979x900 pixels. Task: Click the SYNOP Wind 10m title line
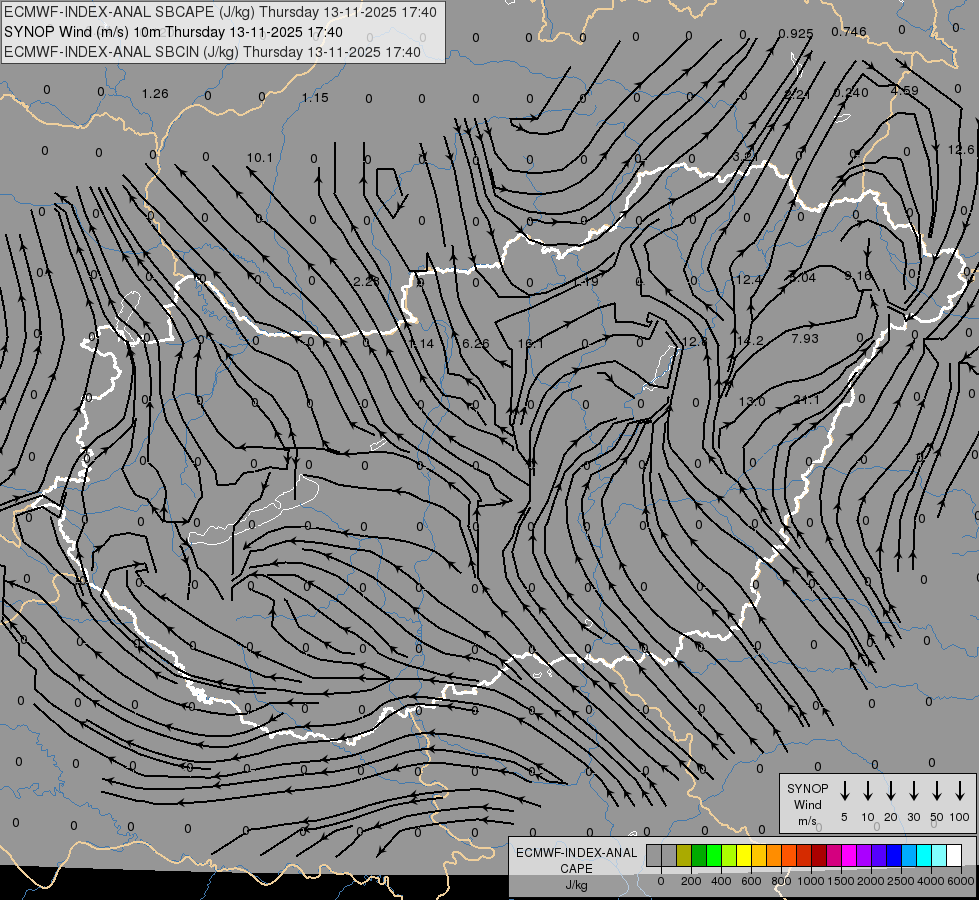[173, 32]
